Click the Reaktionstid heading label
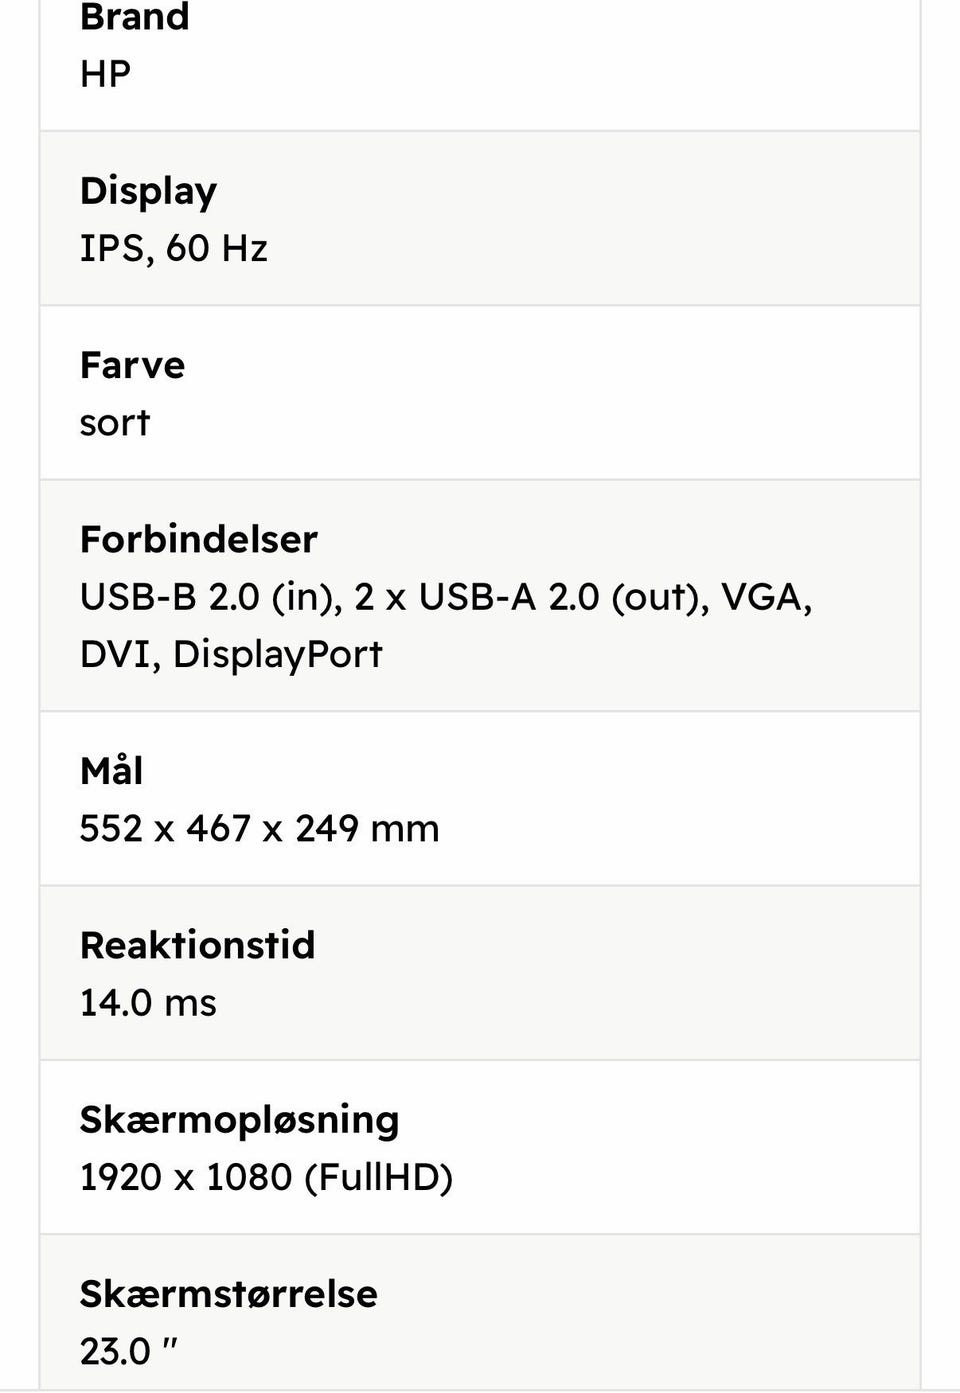Viewport: 960px width, 1393px height. click(197, 945)
